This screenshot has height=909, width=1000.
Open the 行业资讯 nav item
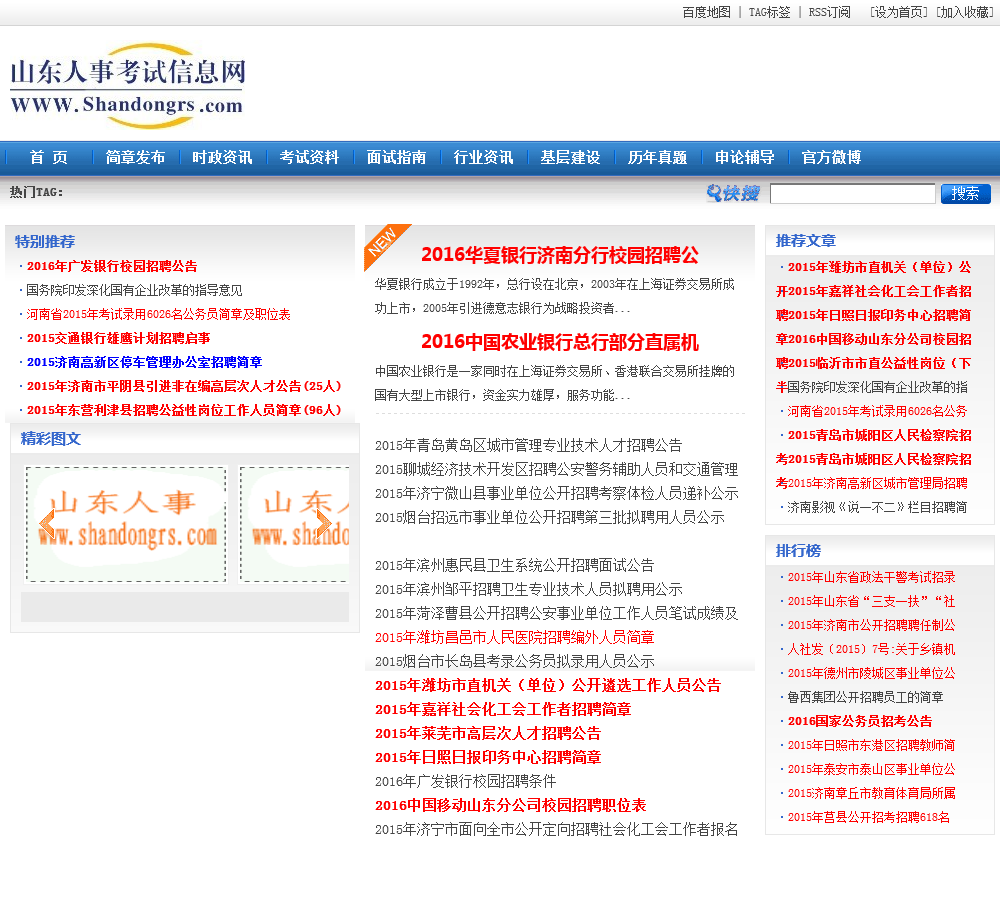(483, 157)
